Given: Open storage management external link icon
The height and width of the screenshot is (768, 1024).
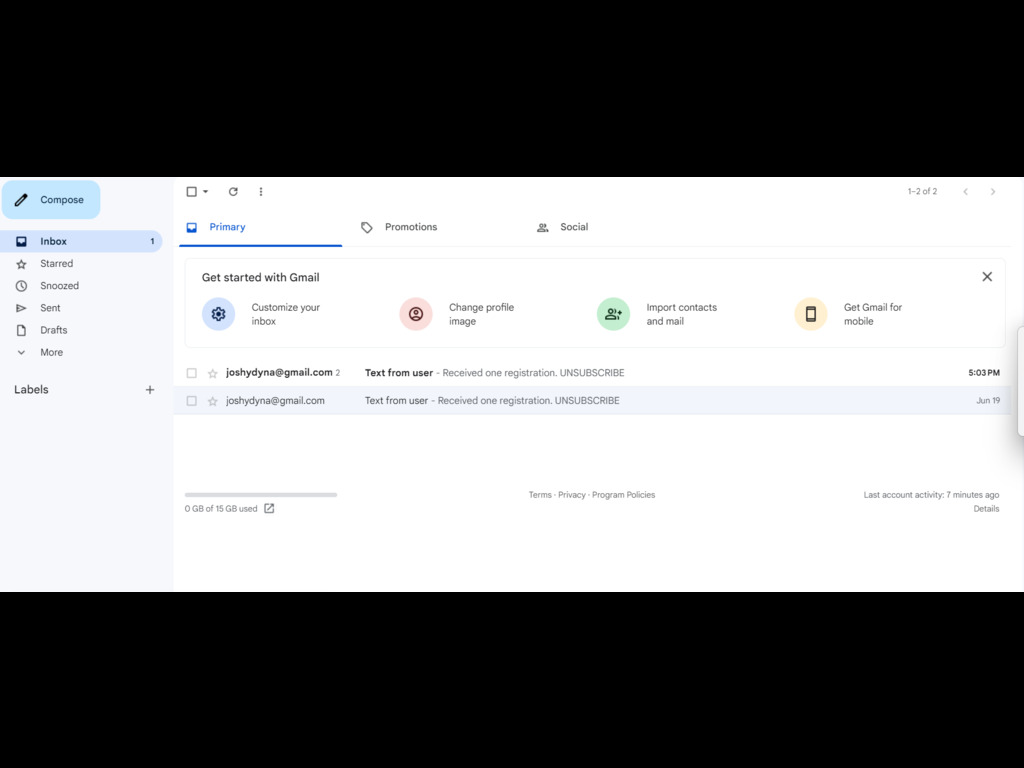Looking at the screenshot, I should click(269, 508).
